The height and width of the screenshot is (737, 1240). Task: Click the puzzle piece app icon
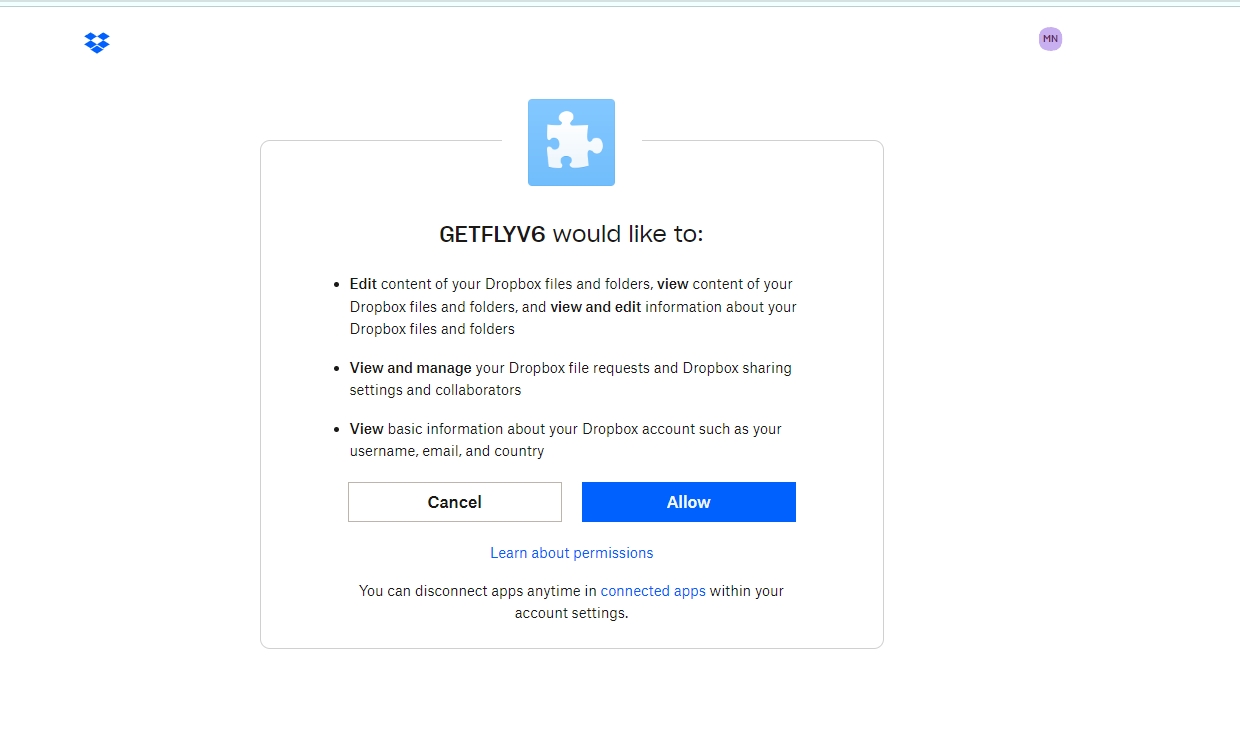[x=571, y=142]
